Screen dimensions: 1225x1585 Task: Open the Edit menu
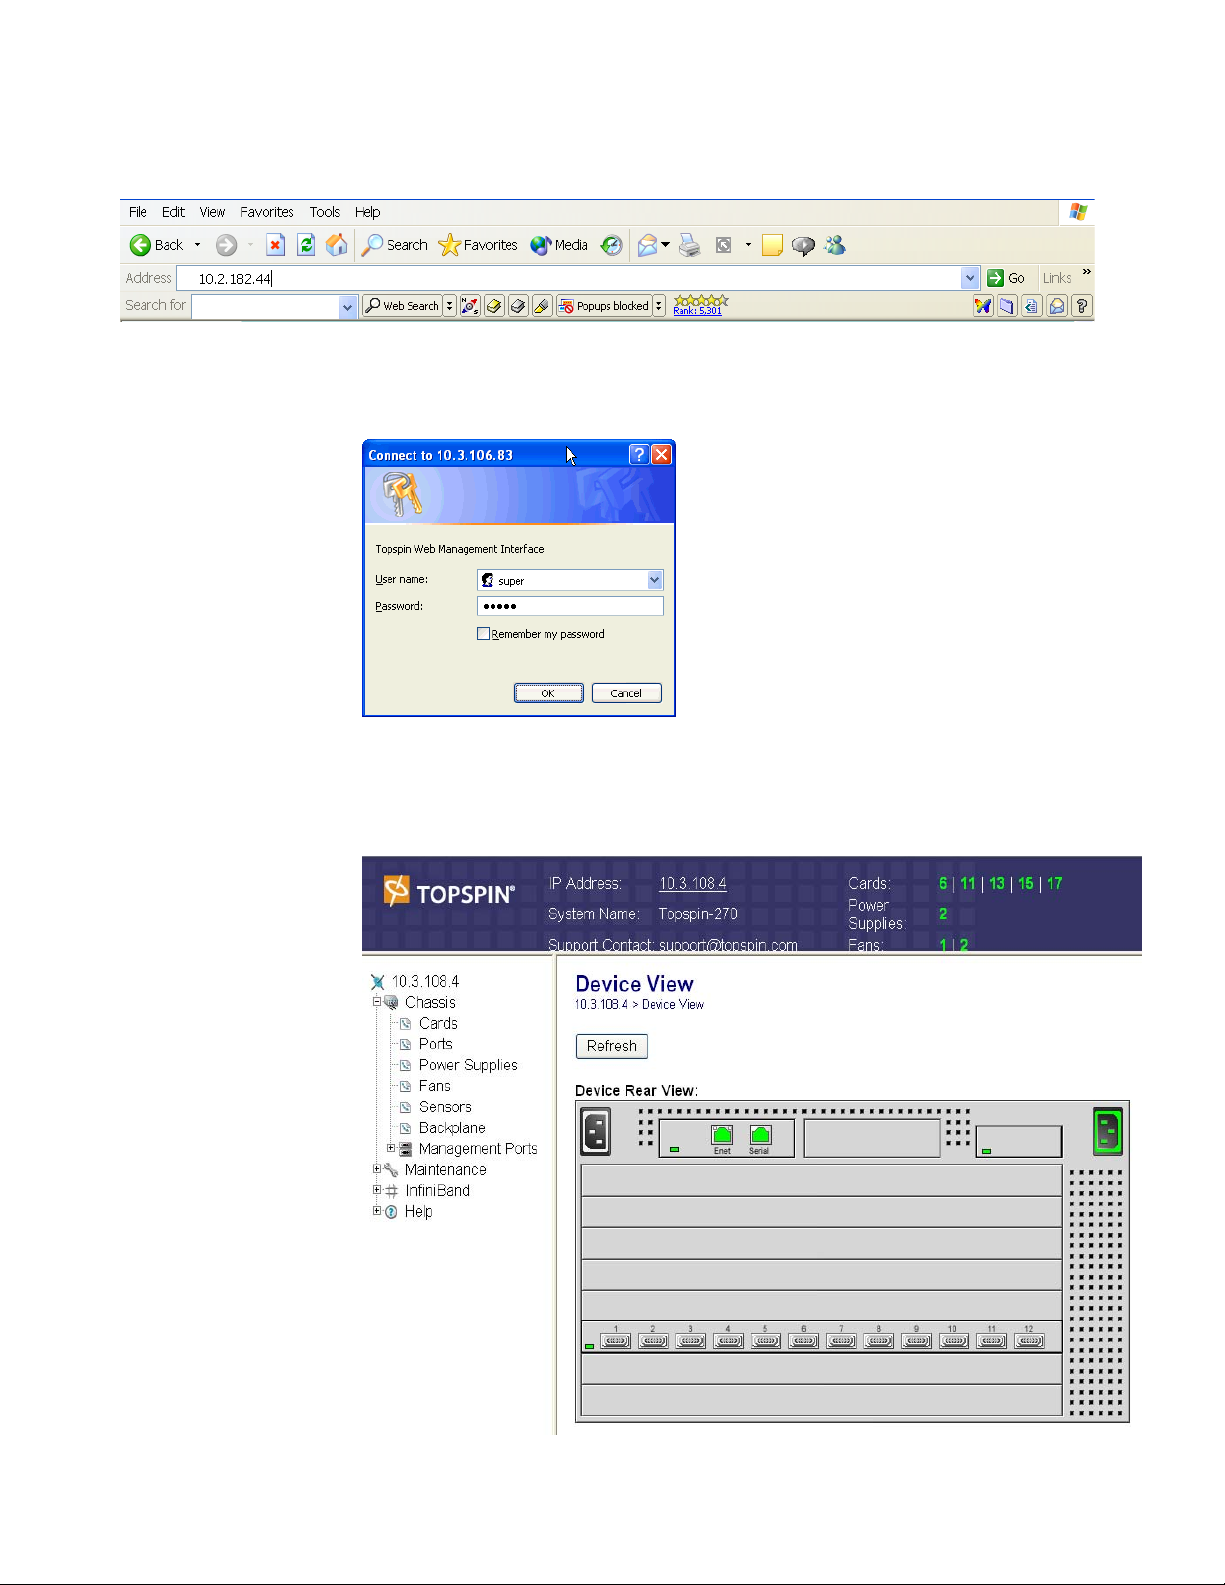[x=173, y=212]
